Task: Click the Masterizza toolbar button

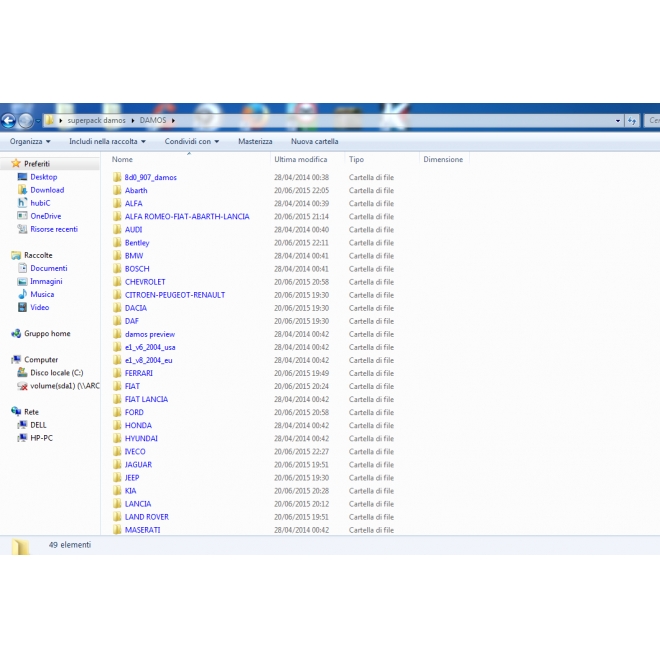Action: (x=255, y=141)
